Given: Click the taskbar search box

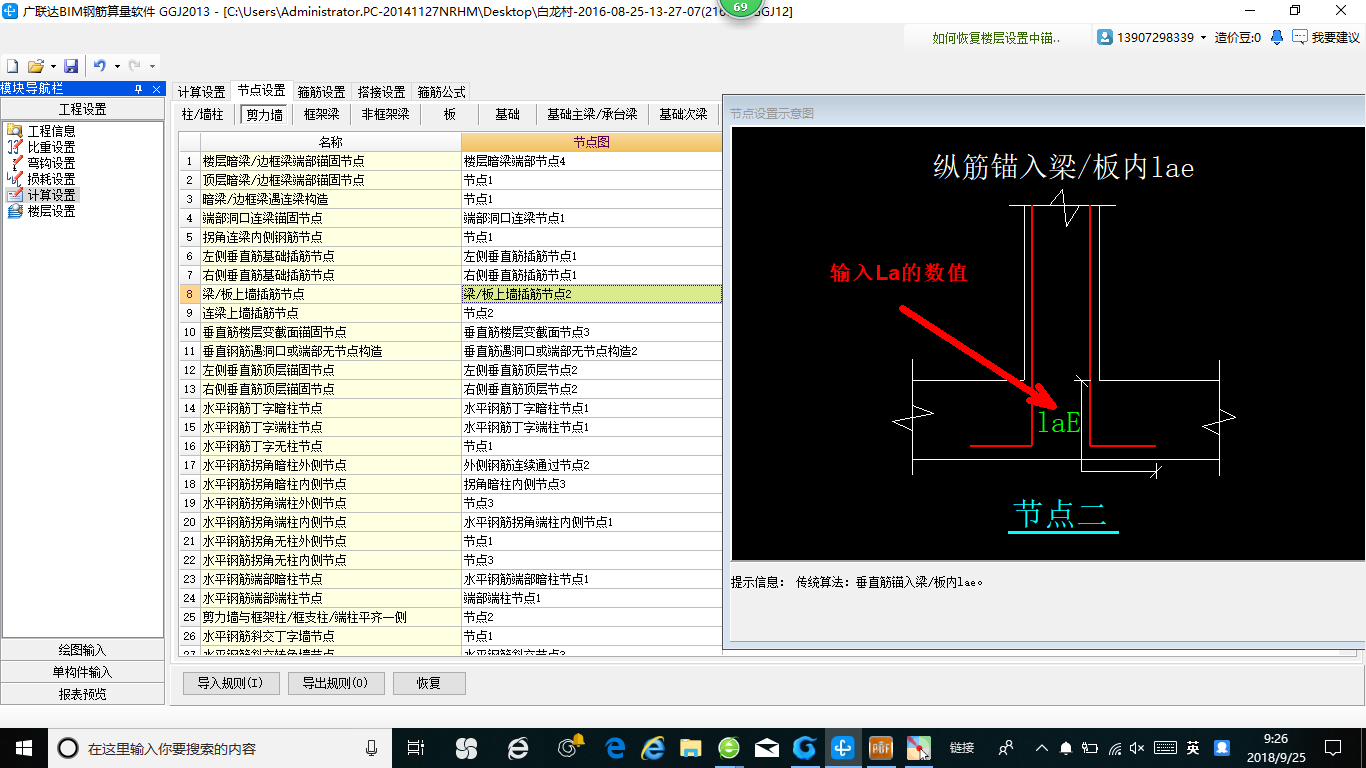Looking at the screenshot, I should point(220,747).
